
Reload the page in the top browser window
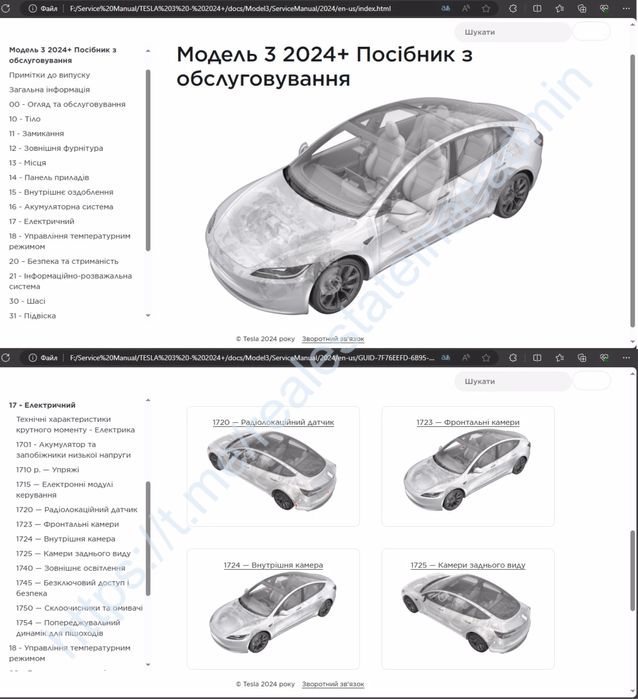click(x=6, y=8)
